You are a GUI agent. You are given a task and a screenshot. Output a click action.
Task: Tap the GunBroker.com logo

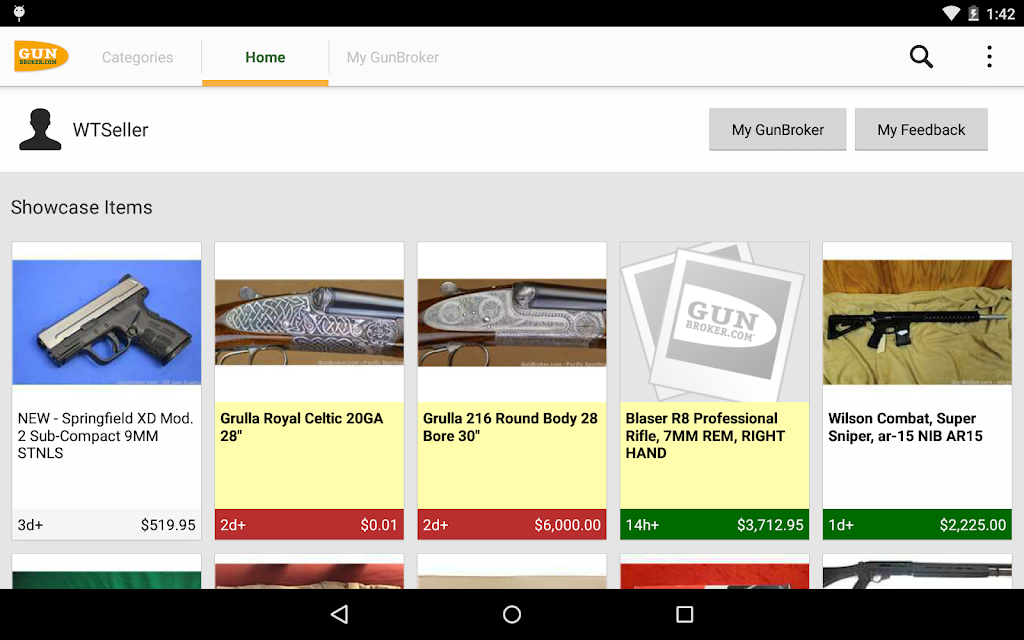41,57
